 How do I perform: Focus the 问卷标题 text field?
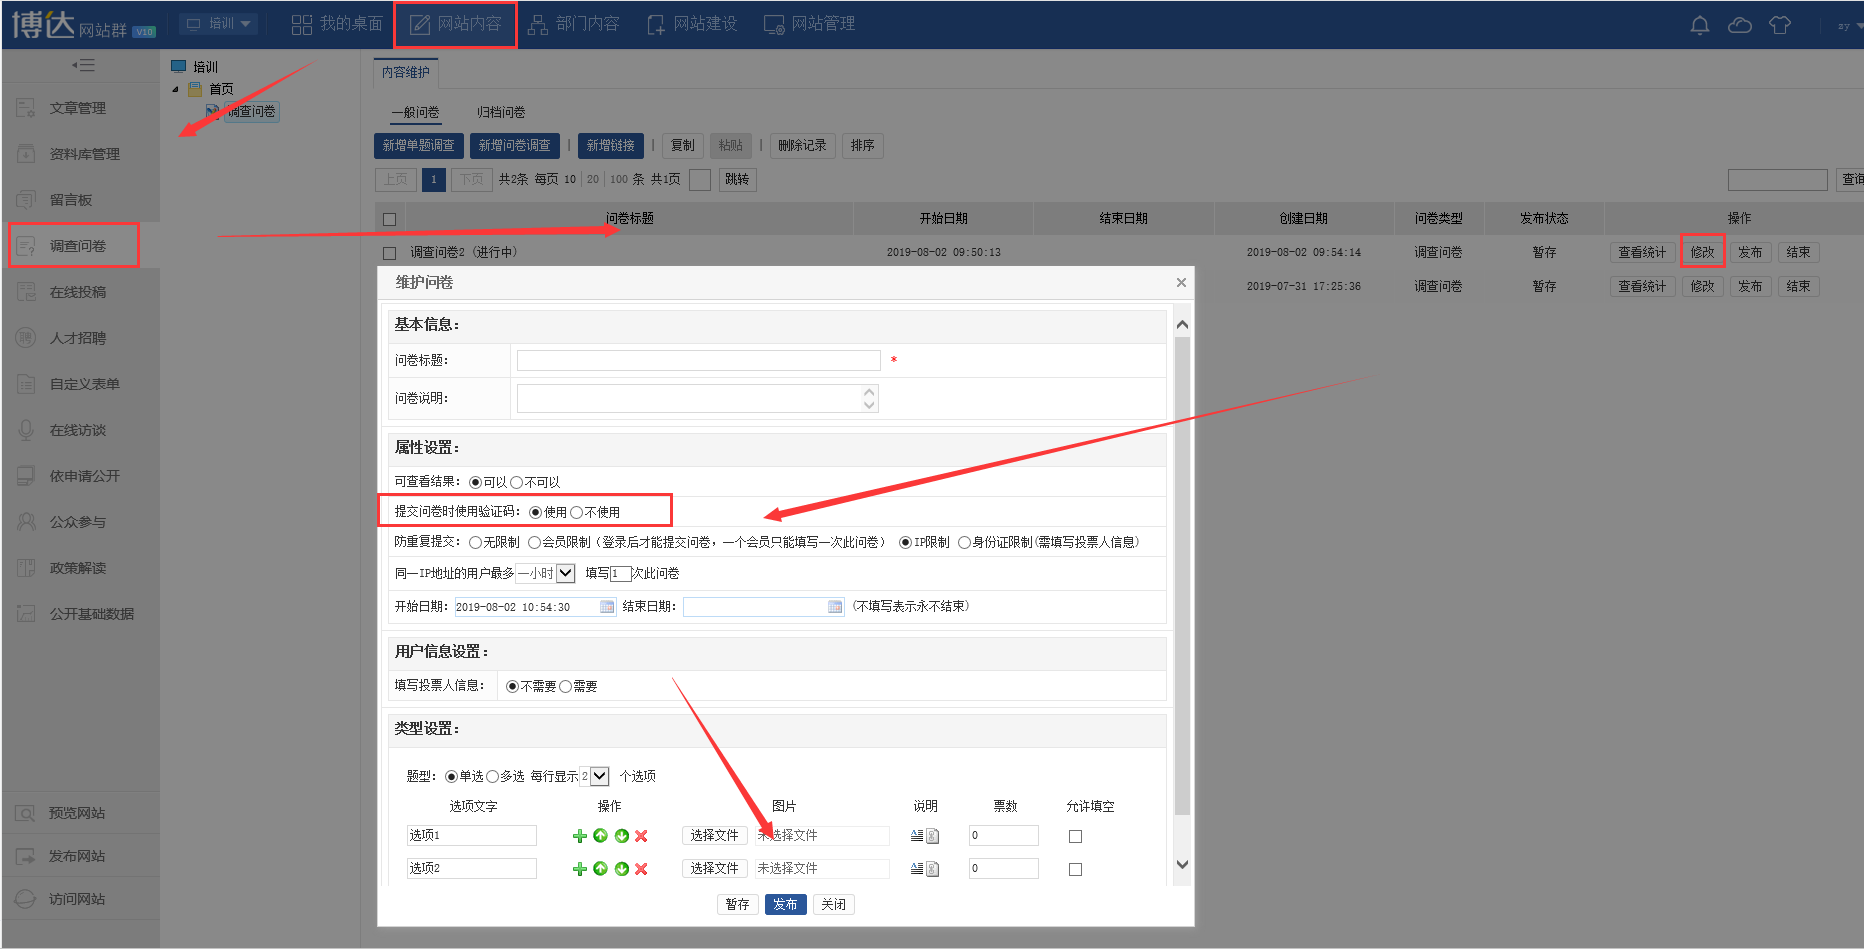coord(698,360)
